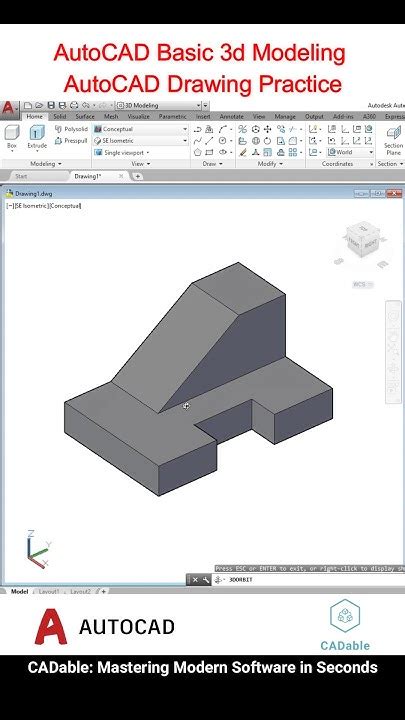This screenshot has width=405, height=720.
Task: Click the command line input showing 3DORBIT
Action: pos(312,580)
